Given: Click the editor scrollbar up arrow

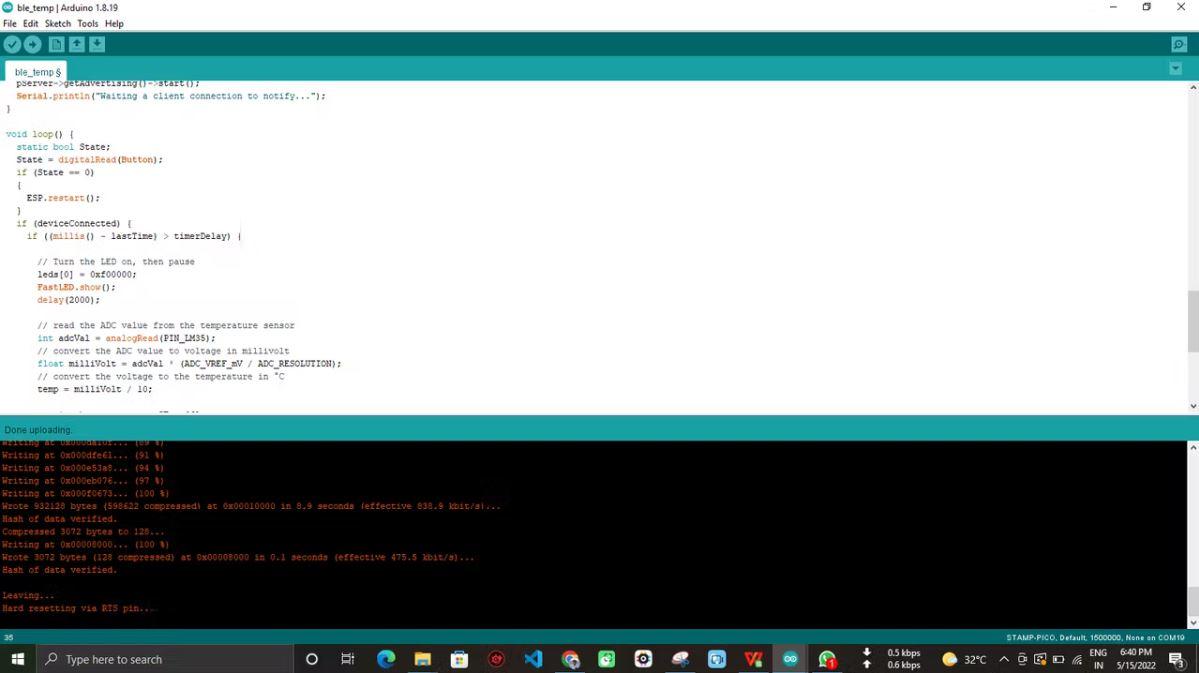Looking at the screenshot, I should (x=1193, y=87).
